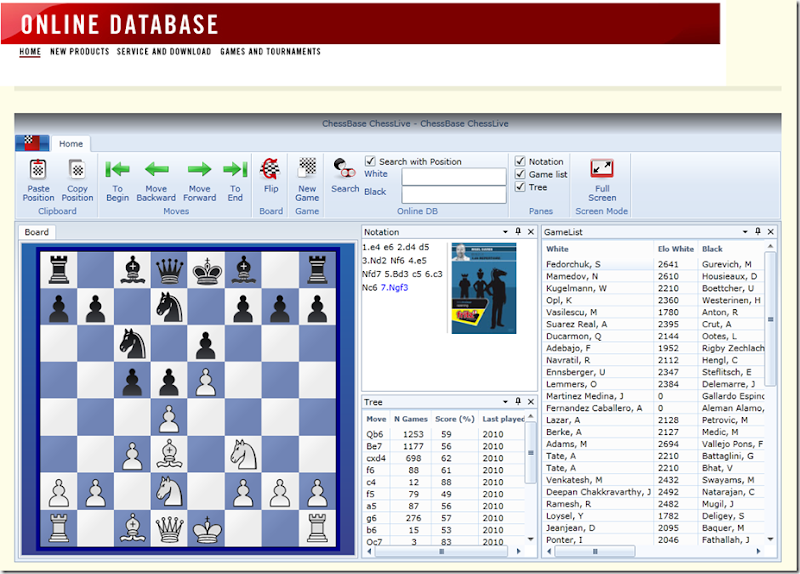Open the GameList panel dropdown arrow
This screenshot has width=800, height=574.
point(745,232)
